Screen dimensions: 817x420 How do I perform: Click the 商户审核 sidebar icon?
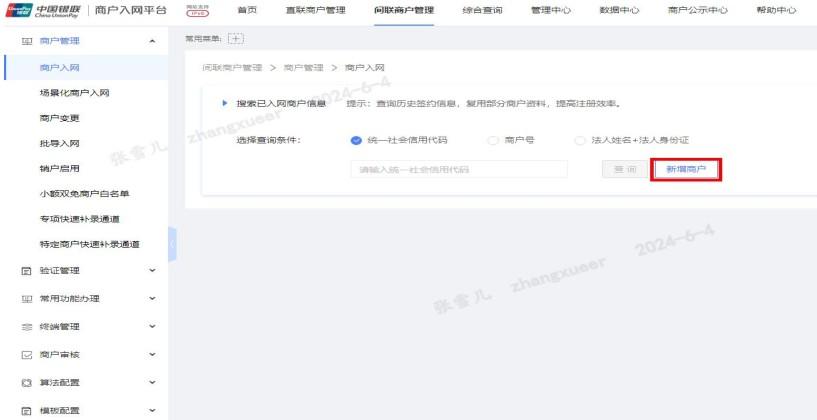pyautogui.click(x=27, y=354)
